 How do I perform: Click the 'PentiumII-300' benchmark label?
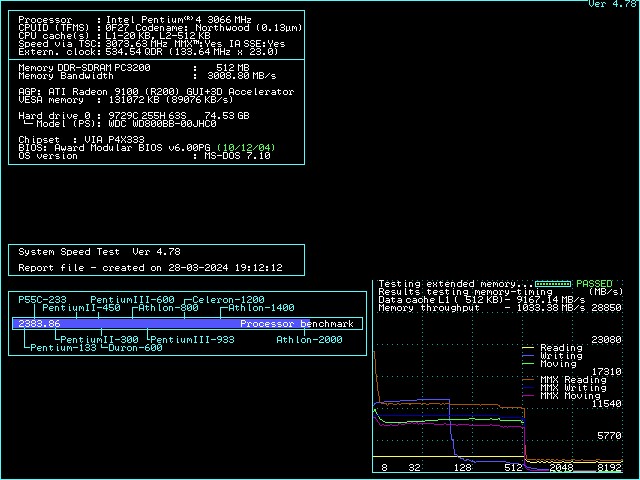coord(99,340)
